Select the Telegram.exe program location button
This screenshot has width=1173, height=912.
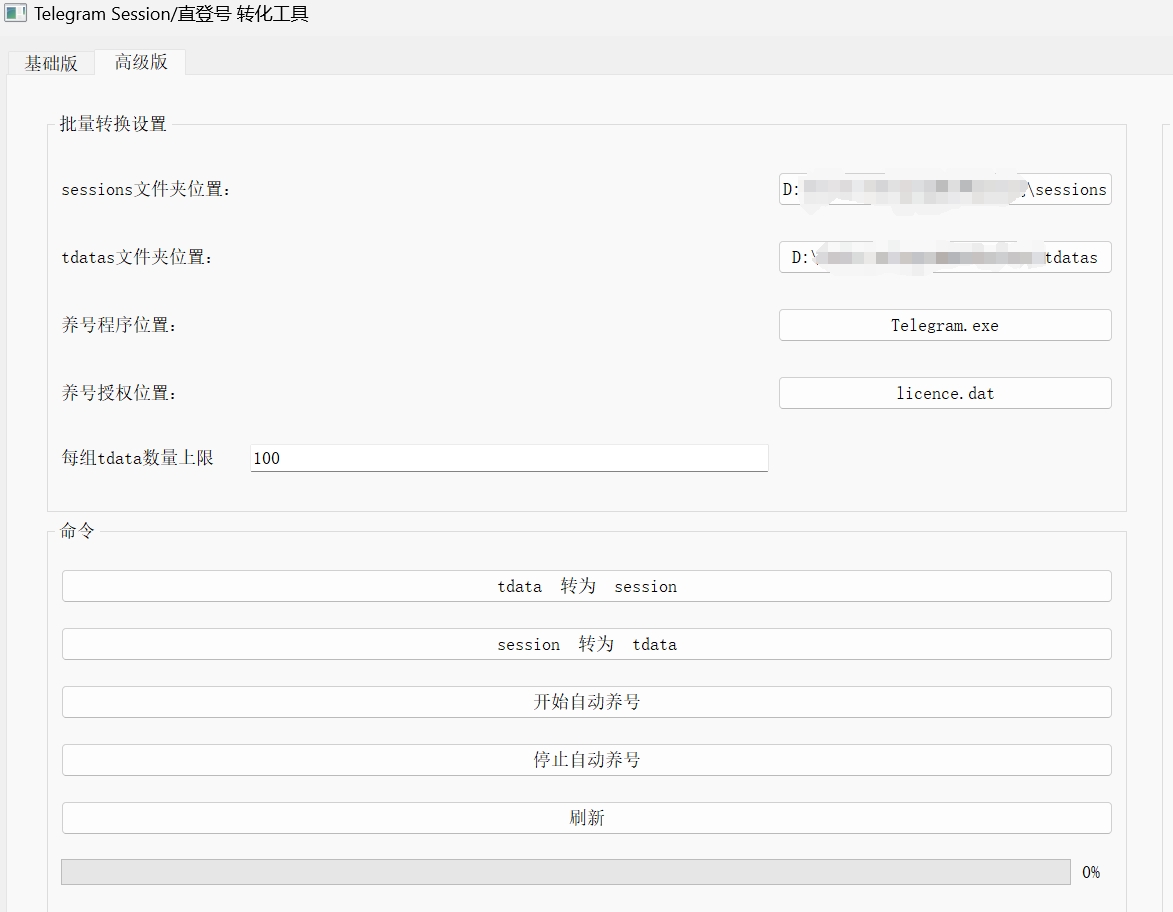[x=944, y=325]
